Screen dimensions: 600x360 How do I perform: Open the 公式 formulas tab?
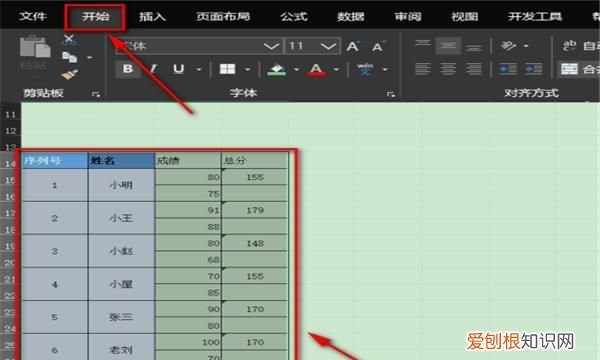(293, 16)
